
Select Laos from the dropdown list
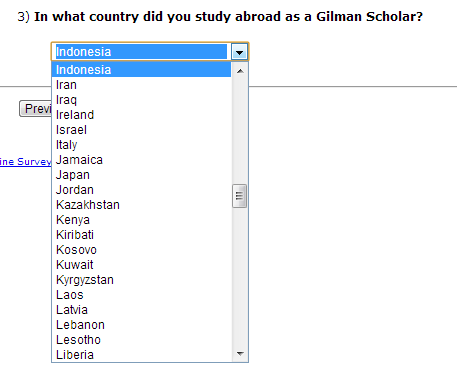tap(141, 295)
